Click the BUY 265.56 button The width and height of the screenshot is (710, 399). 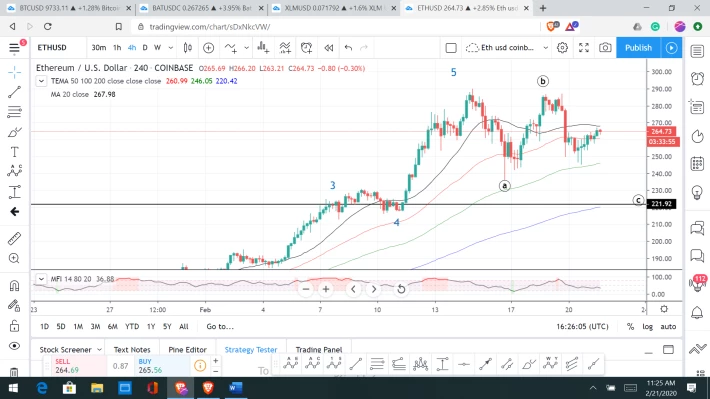pos(162,365)
